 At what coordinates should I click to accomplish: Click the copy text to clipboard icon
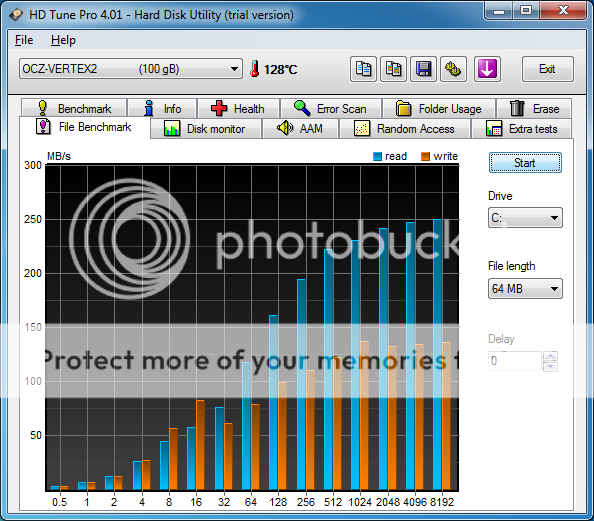click(x=363, y=69)
